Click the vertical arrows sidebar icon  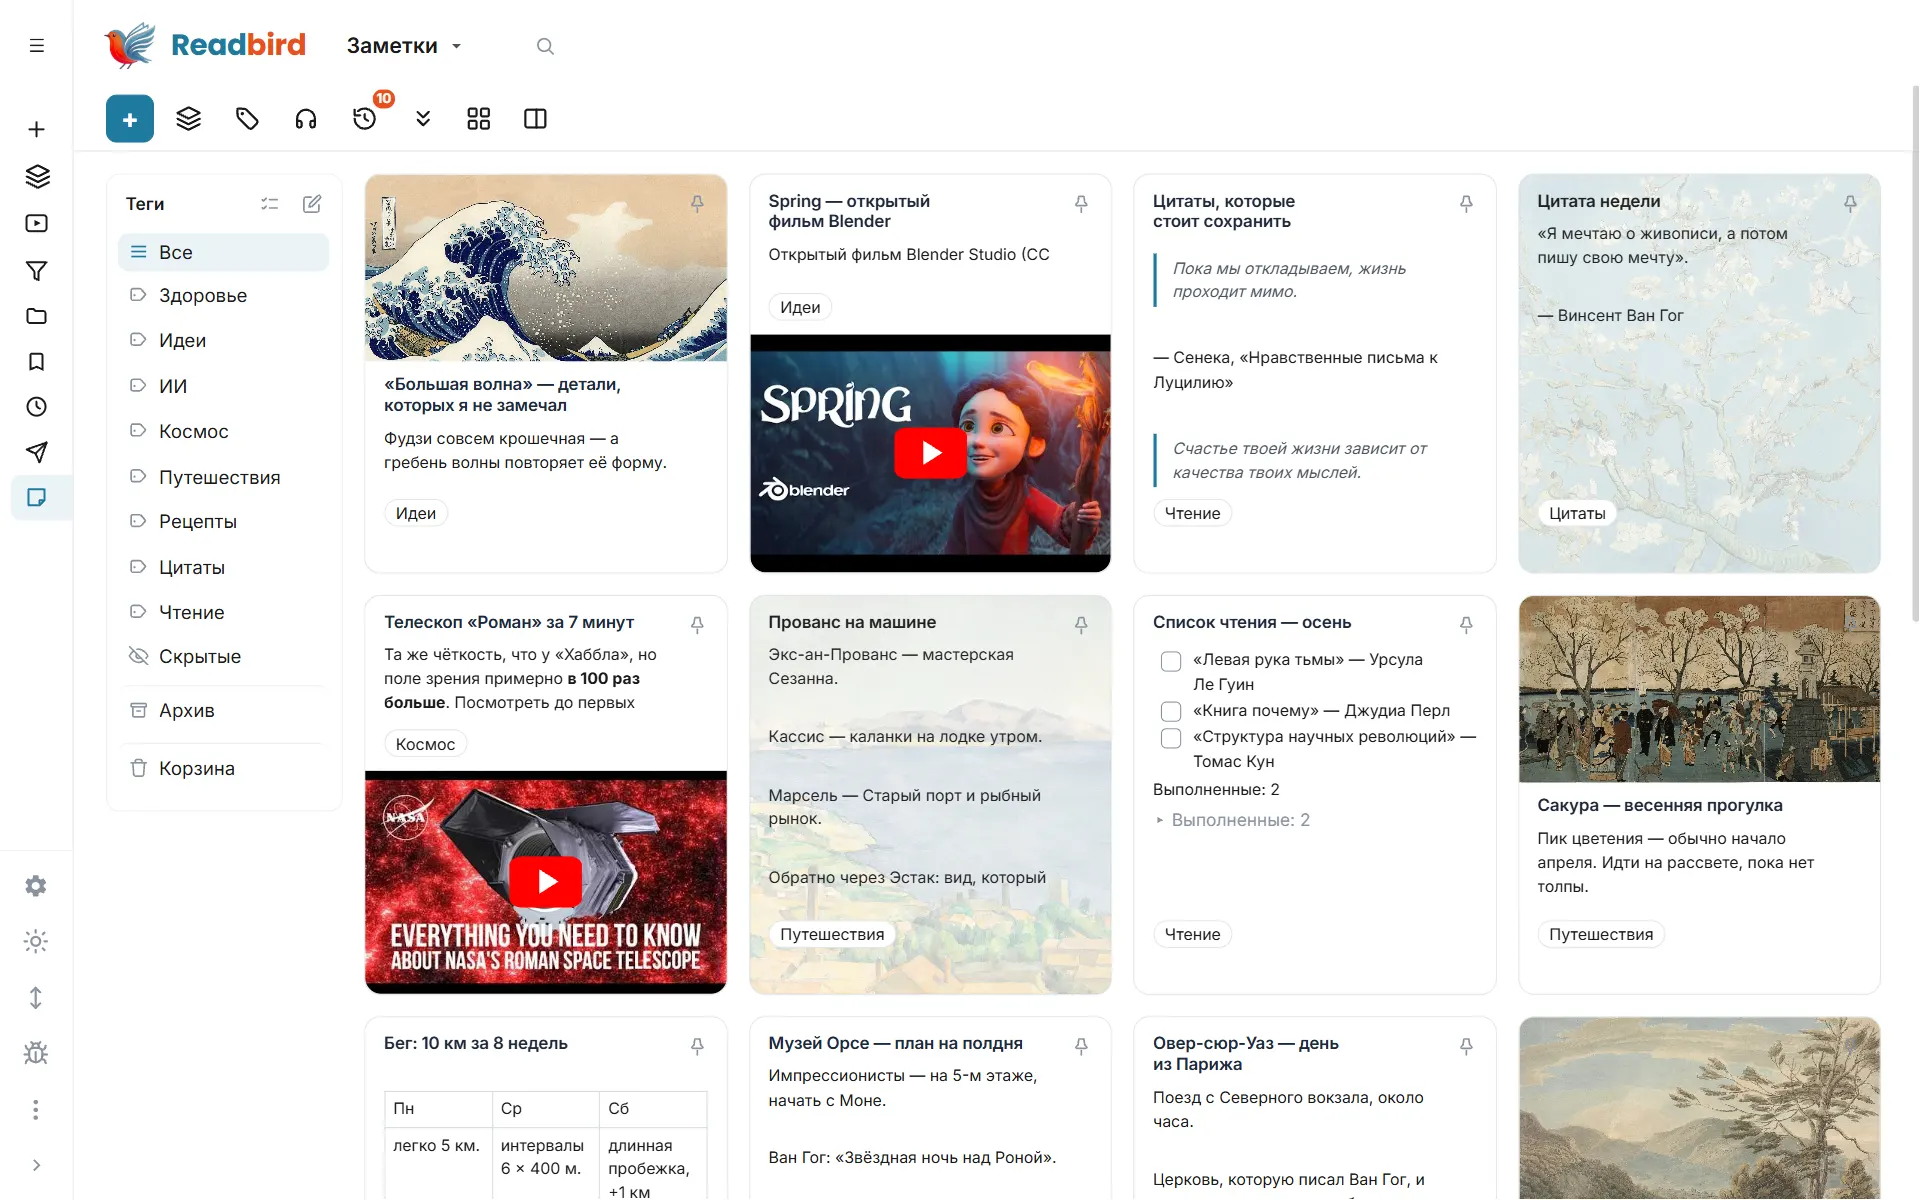(36, 998)
